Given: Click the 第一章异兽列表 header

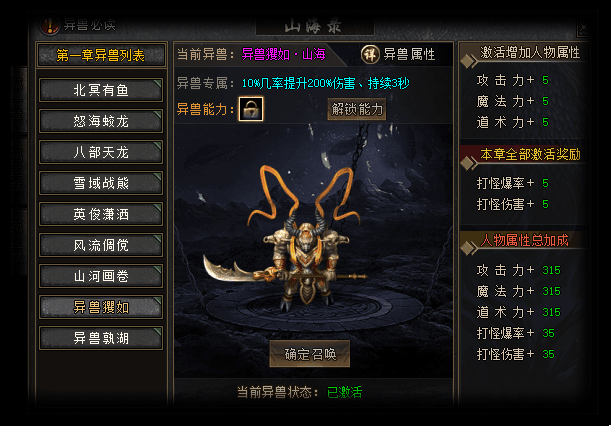Looking at the screenshot, I should pyautogui.click(x=101, y=55).
